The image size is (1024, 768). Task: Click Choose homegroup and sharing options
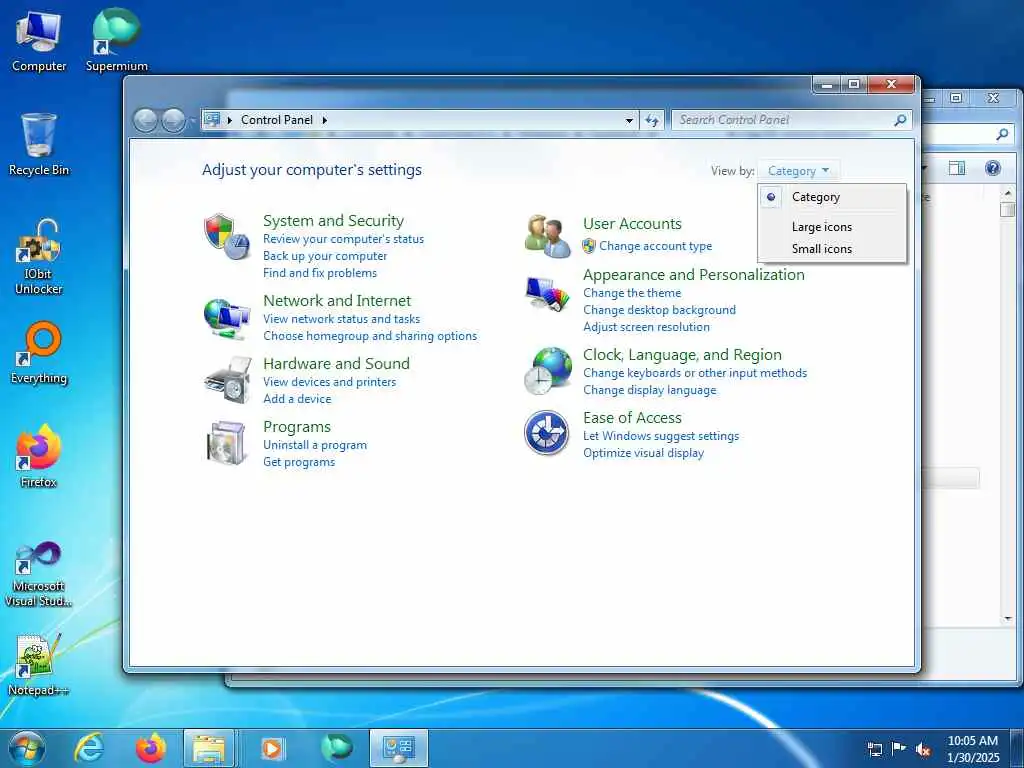click(370, 336)
